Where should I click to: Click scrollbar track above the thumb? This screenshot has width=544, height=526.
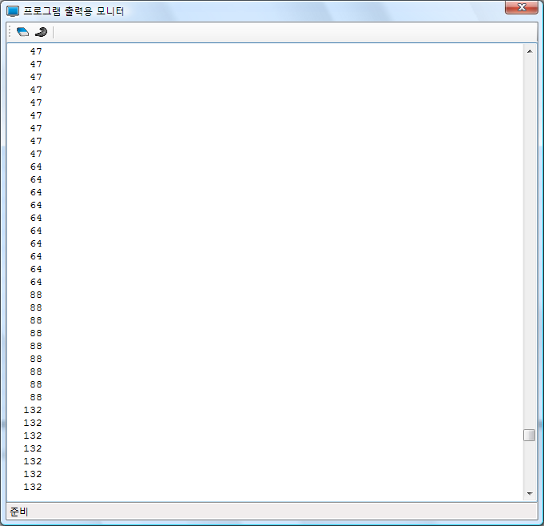529,243
